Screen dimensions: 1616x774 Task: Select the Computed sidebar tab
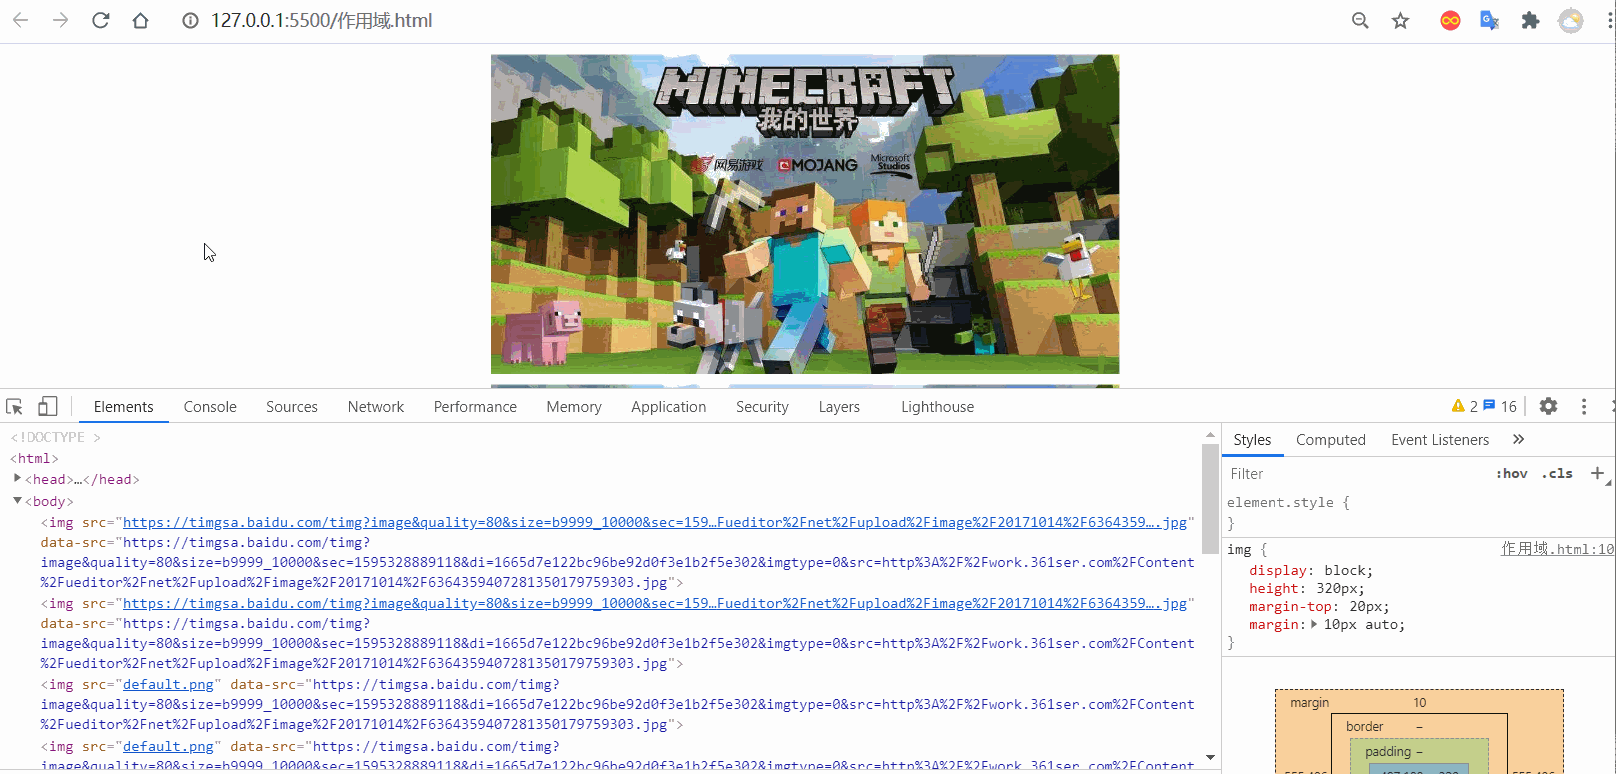point(1330,440)
